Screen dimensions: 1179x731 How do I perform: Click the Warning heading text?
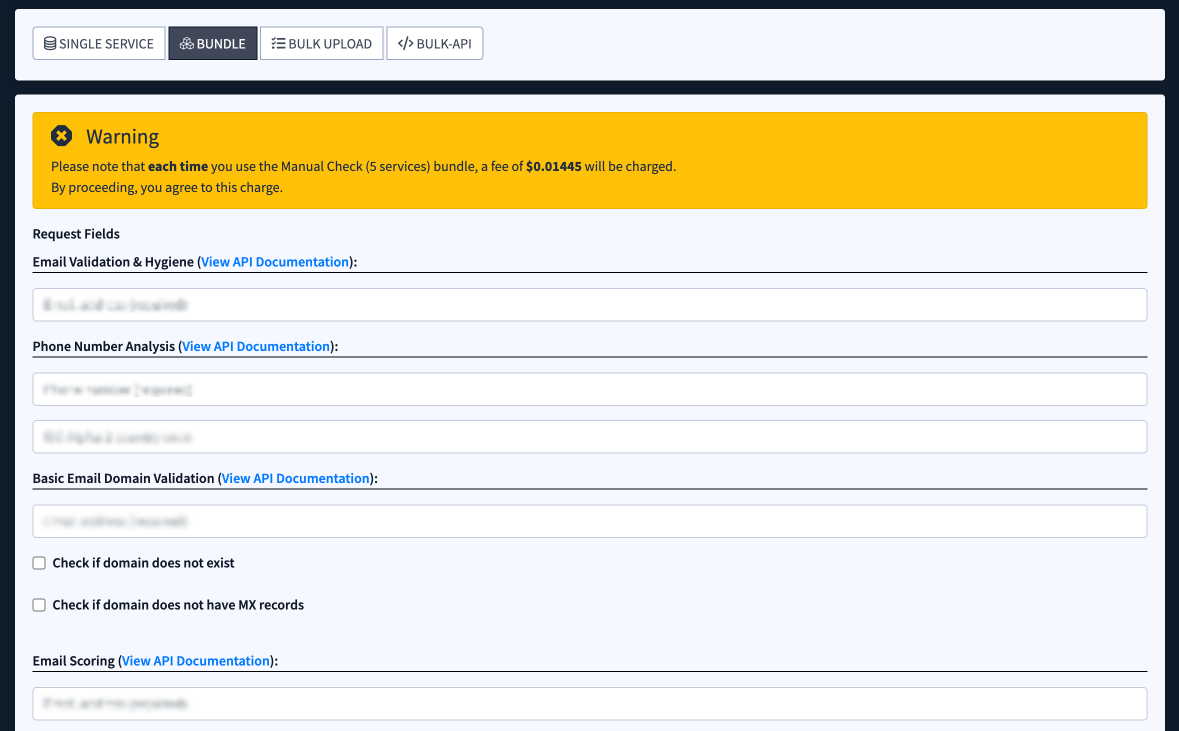(x=123, y=137)
